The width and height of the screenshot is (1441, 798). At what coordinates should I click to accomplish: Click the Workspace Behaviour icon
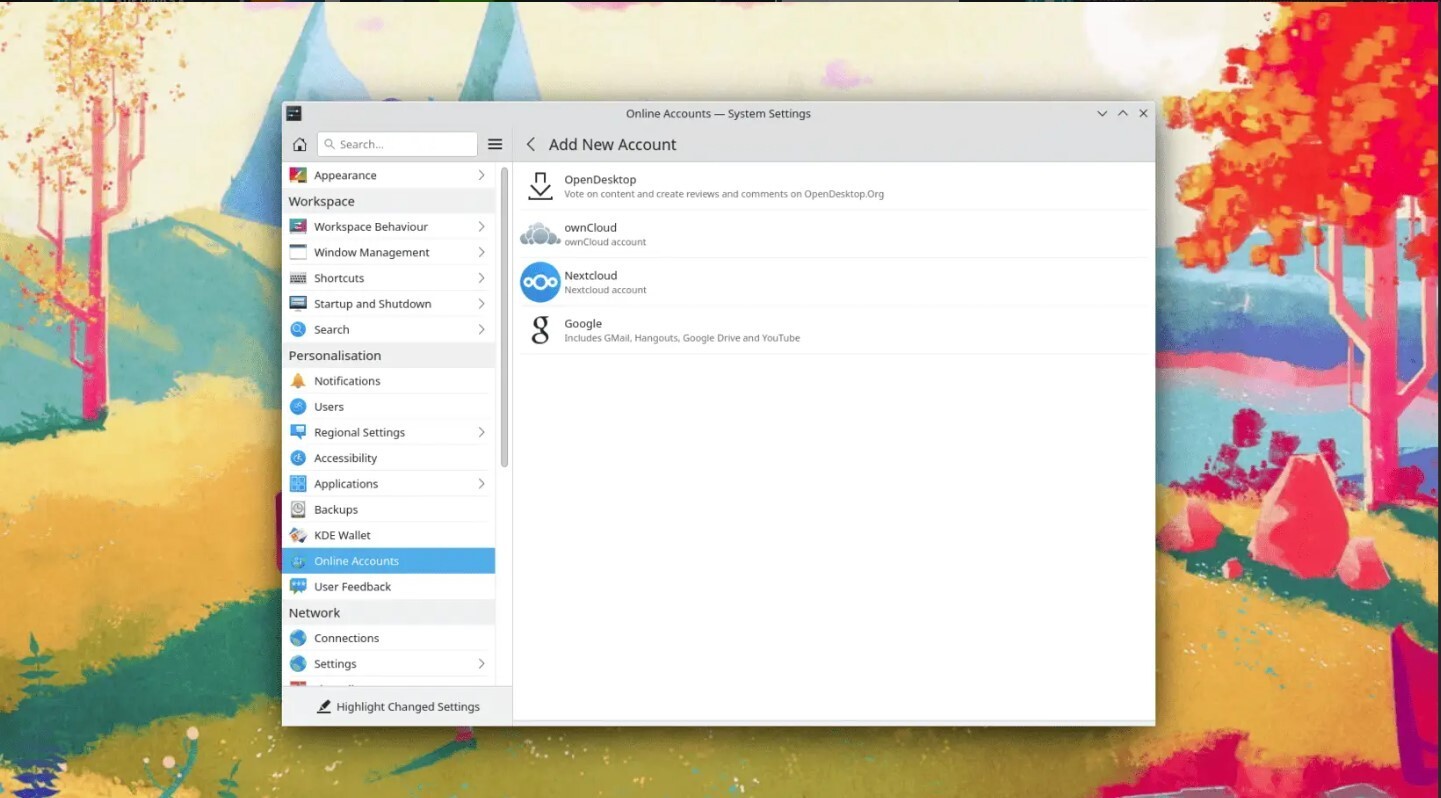pos(298,226)
